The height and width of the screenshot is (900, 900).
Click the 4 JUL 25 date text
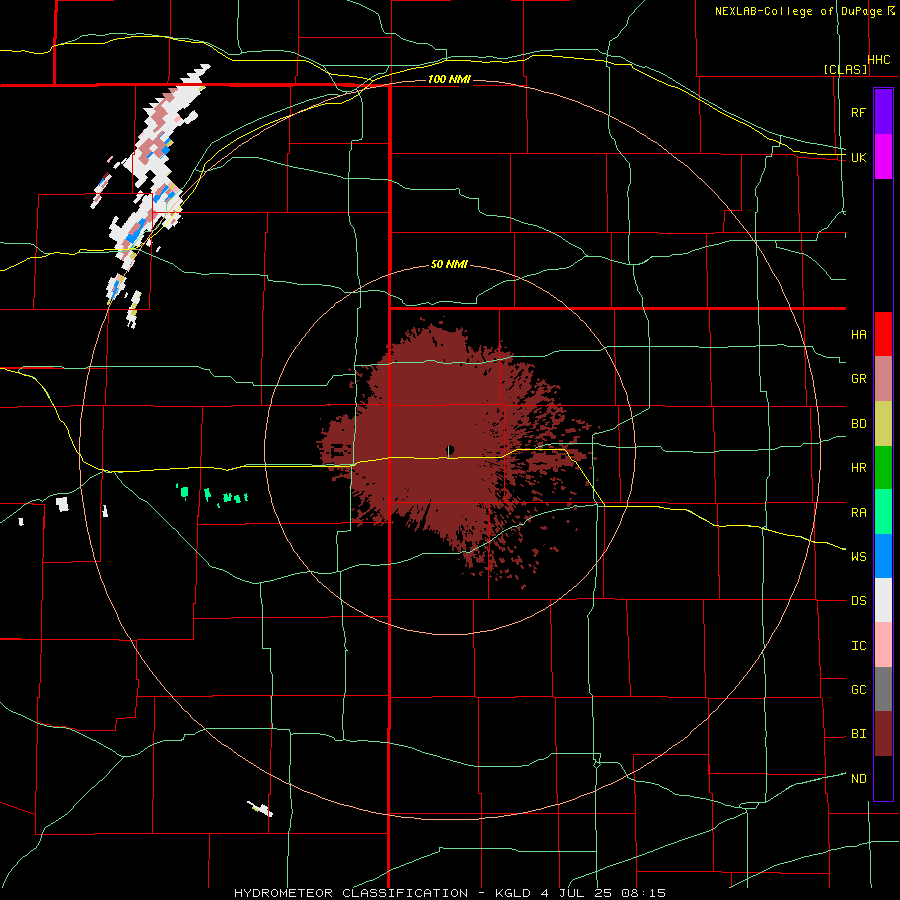(576, 893)
